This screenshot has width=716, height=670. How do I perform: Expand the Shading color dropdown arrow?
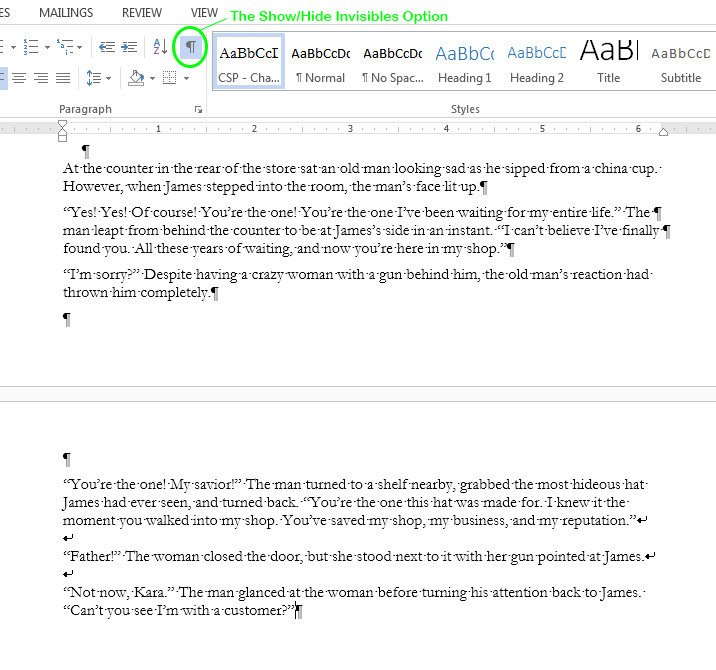152,79
